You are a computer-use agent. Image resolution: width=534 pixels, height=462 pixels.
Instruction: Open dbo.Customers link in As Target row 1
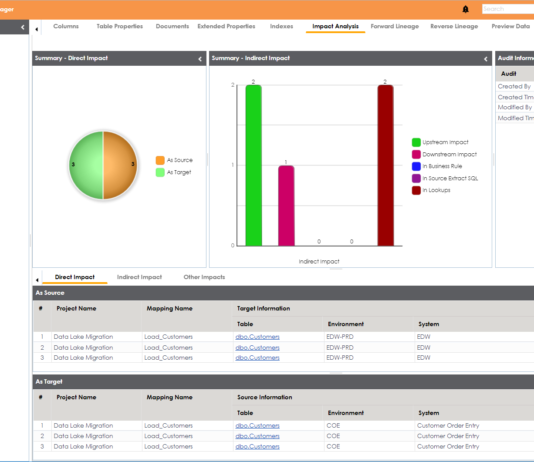(257, 426)
